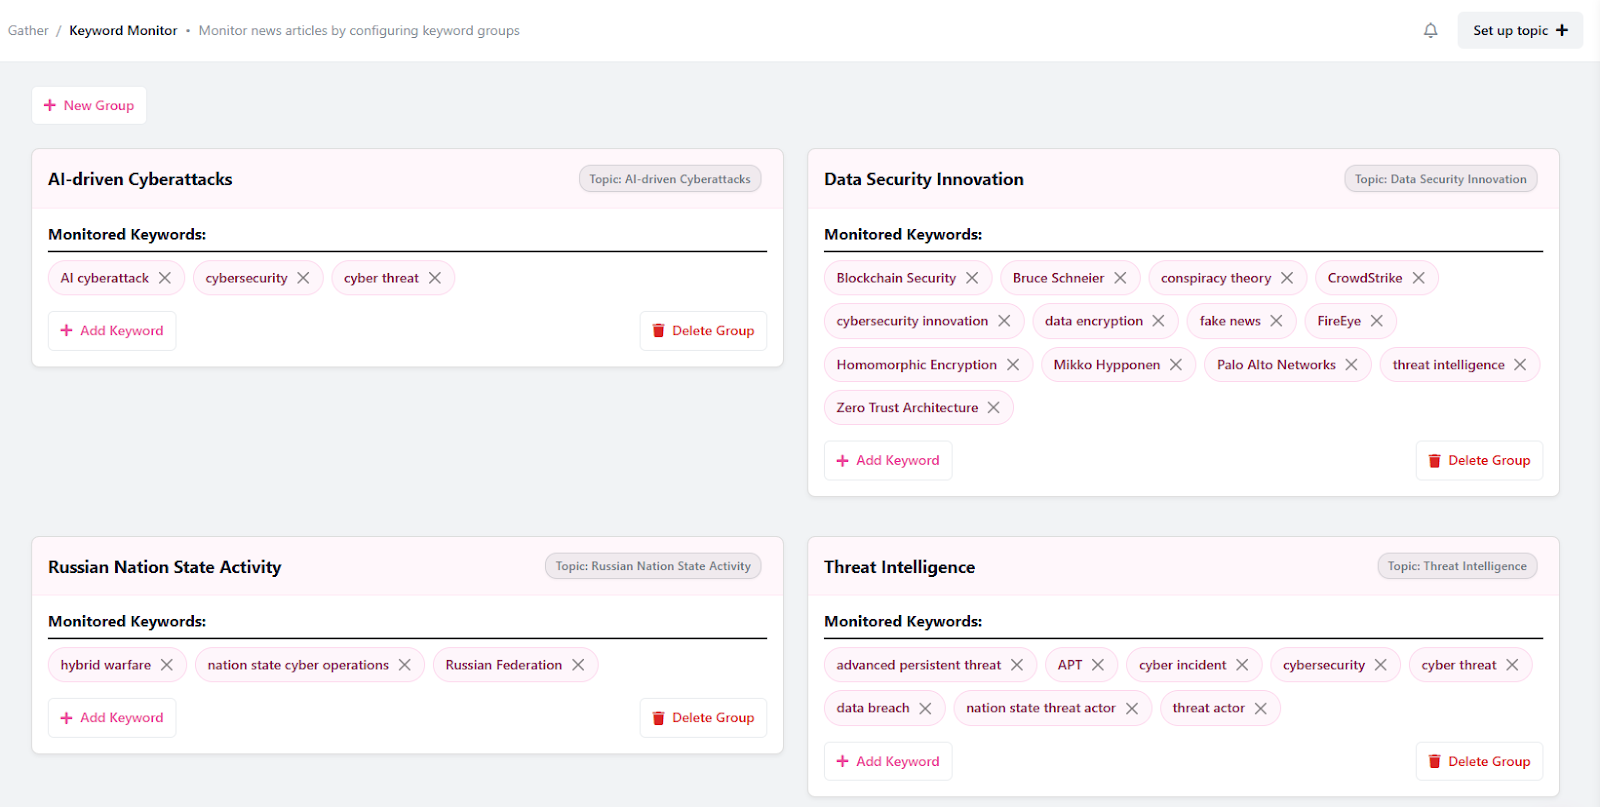Click the 'Topic: Threat Intelligence' tag

pos(1456,566)
